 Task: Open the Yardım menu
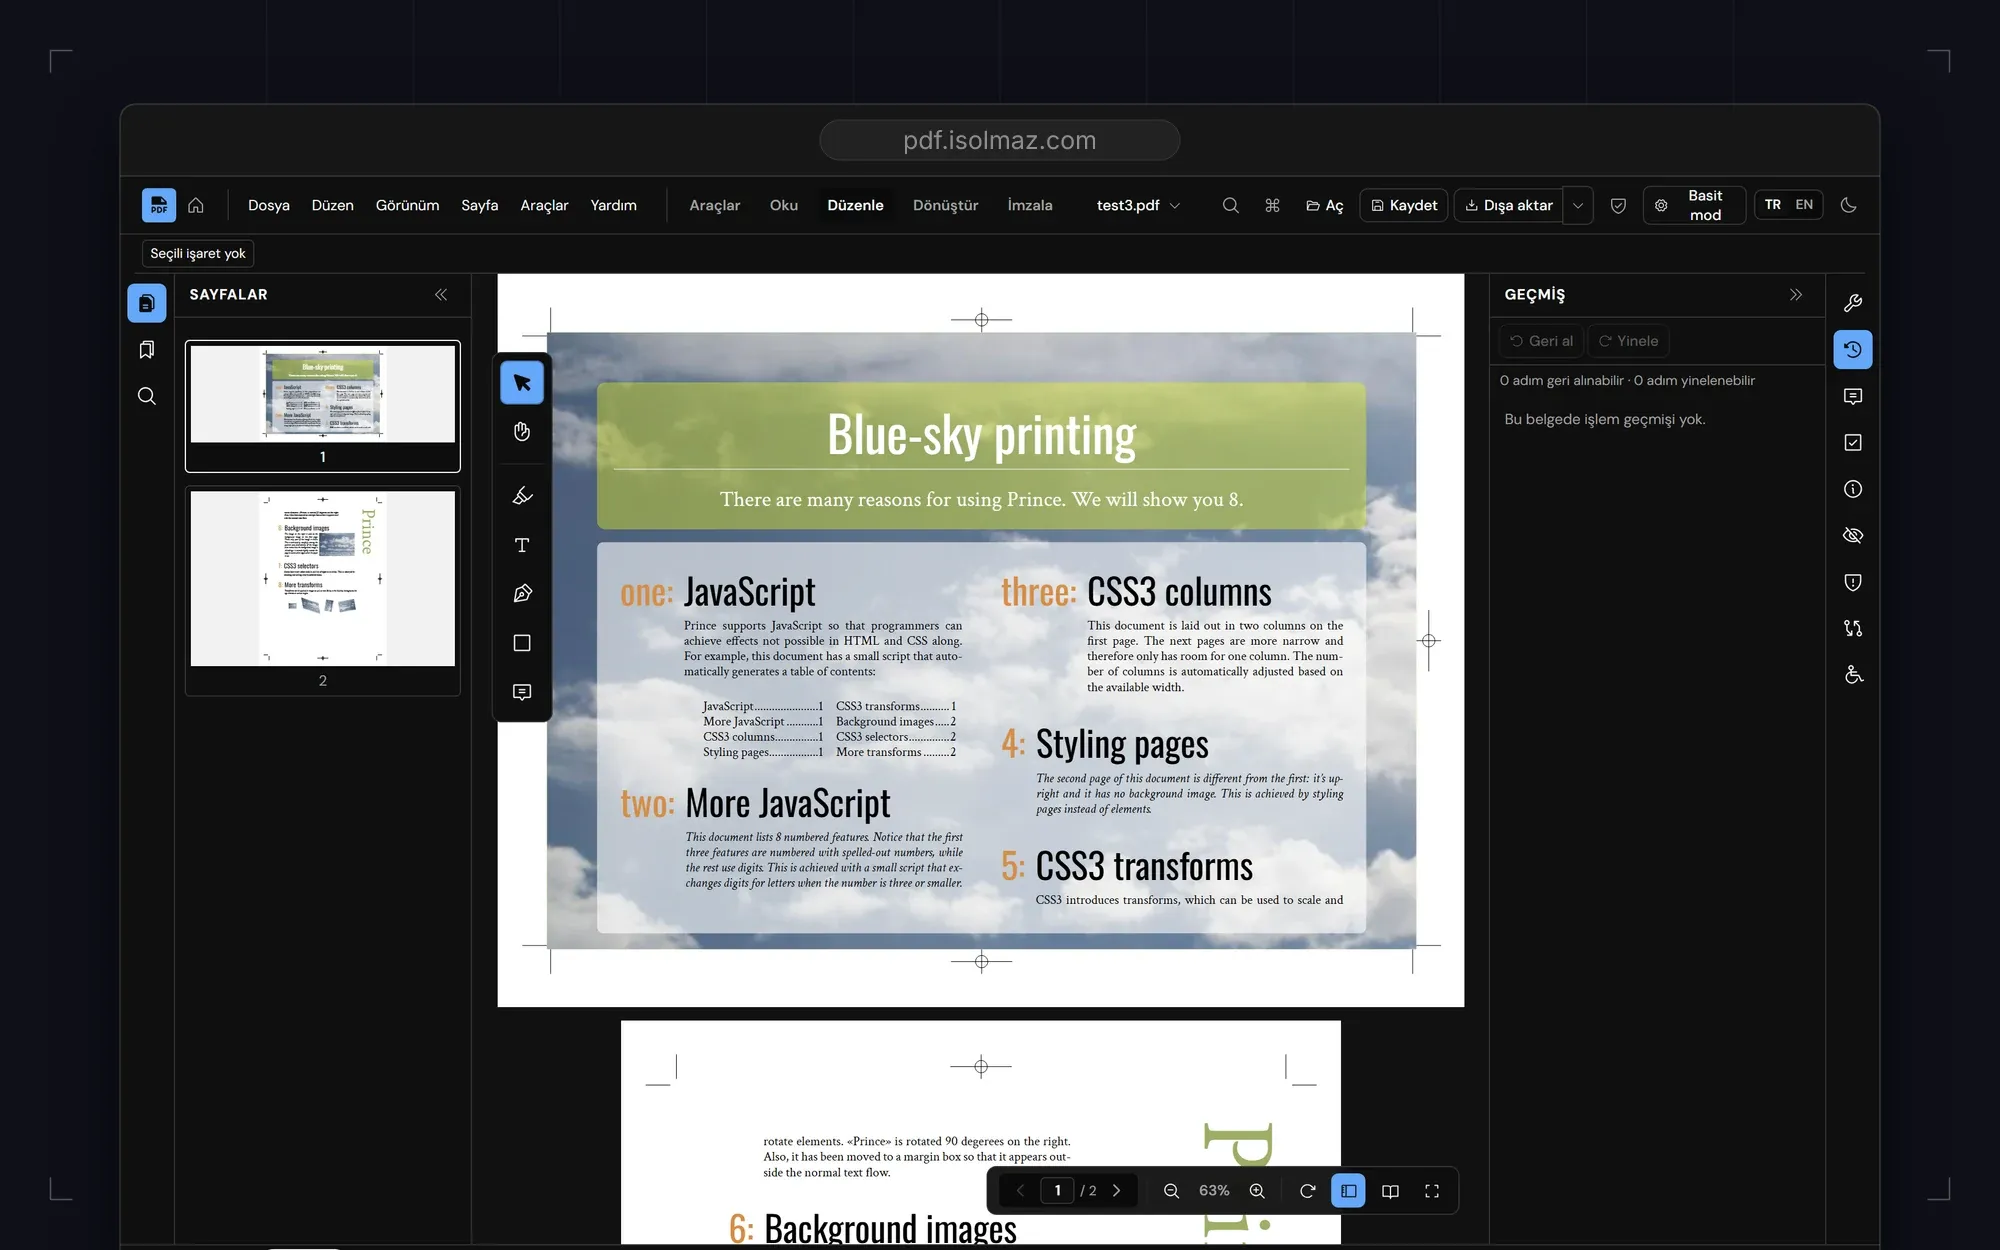click(x=614, y=205)
